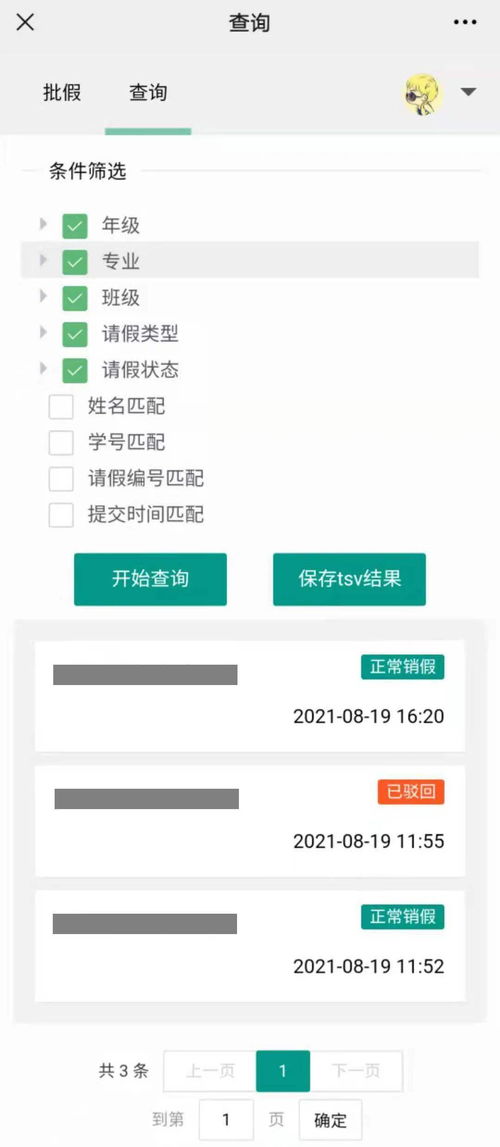Click the 确定 page jump button
Screen dimensions: 500x1147
pos(330,1120)
